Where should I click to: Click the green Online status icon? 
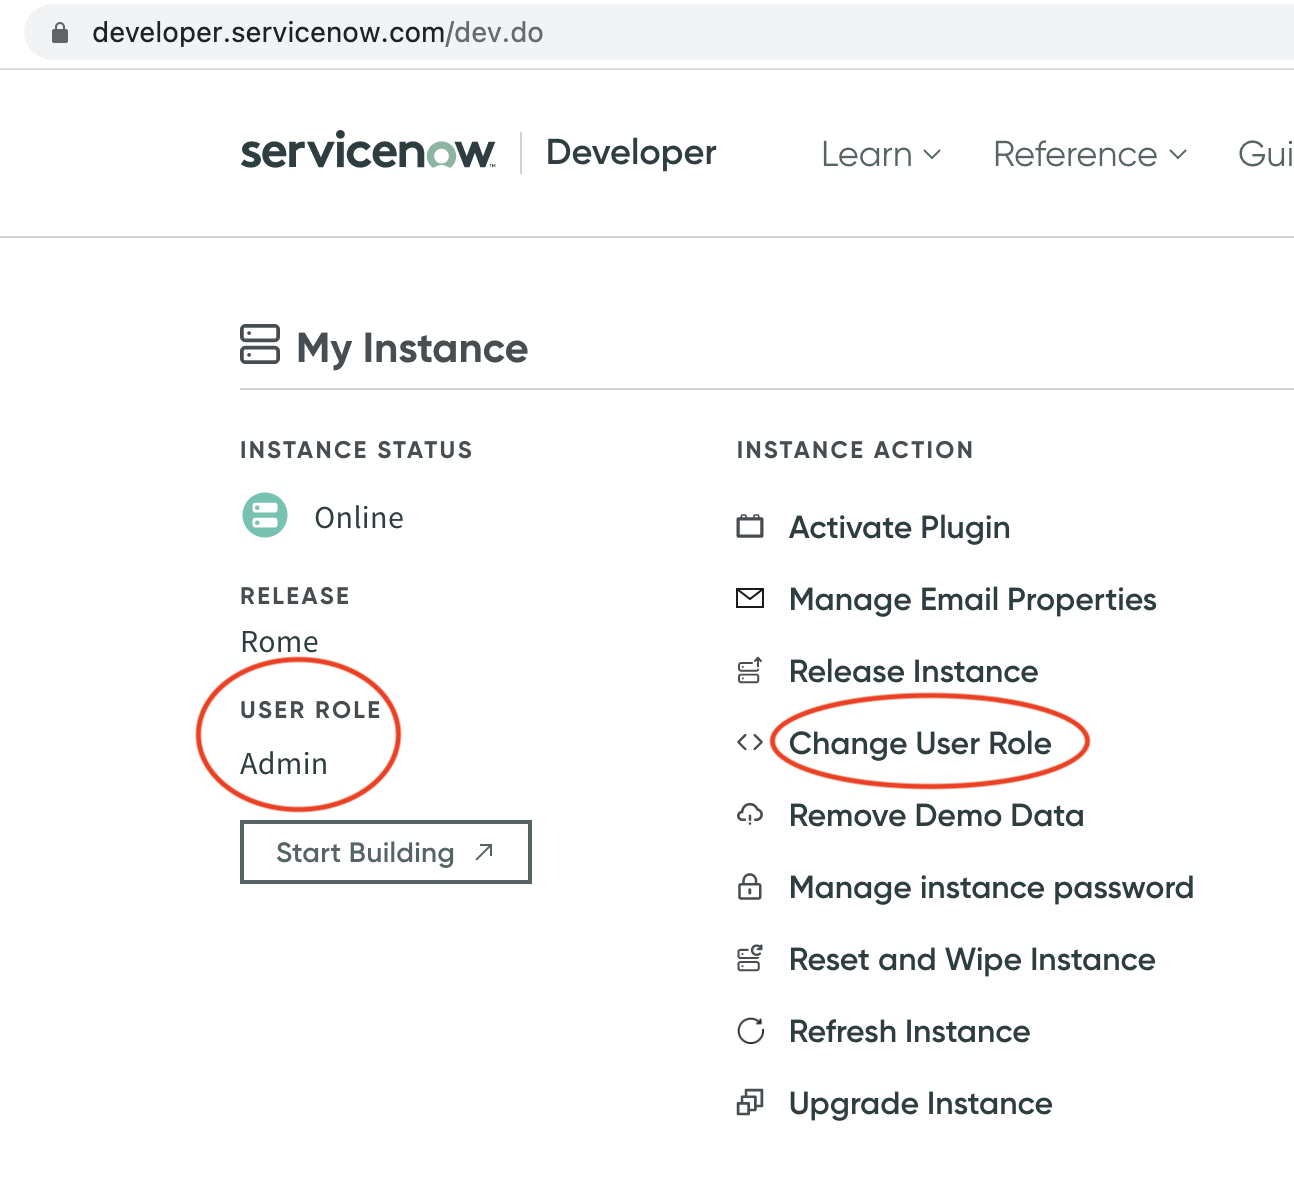pyautogui.click(x=265, y=516)
